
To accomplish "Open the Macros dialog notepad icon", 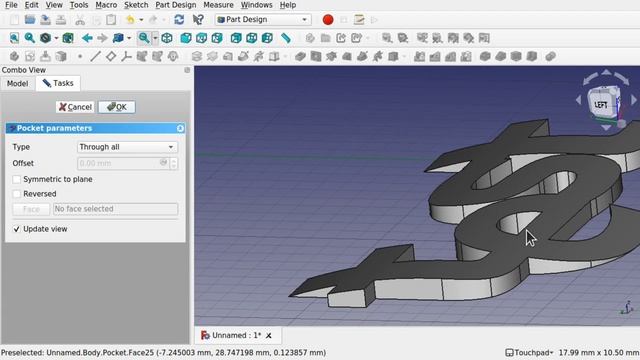I will [359, 20].
